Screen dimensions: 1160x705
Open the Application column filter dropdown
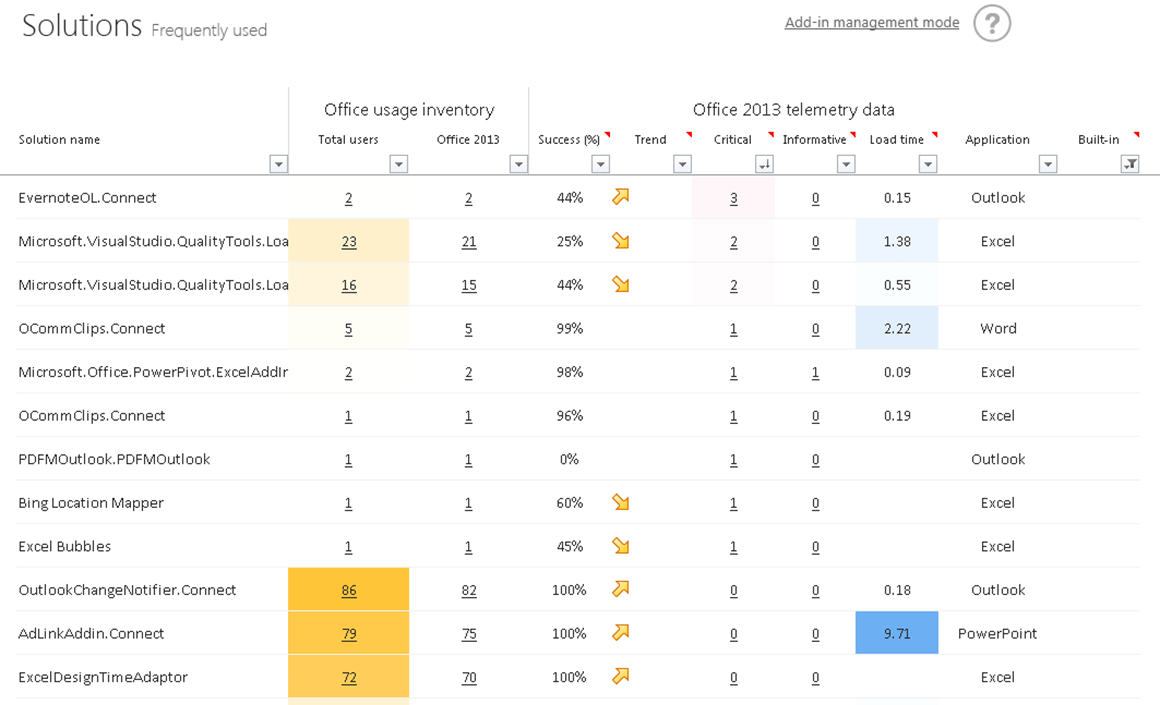click(1048, 162)
